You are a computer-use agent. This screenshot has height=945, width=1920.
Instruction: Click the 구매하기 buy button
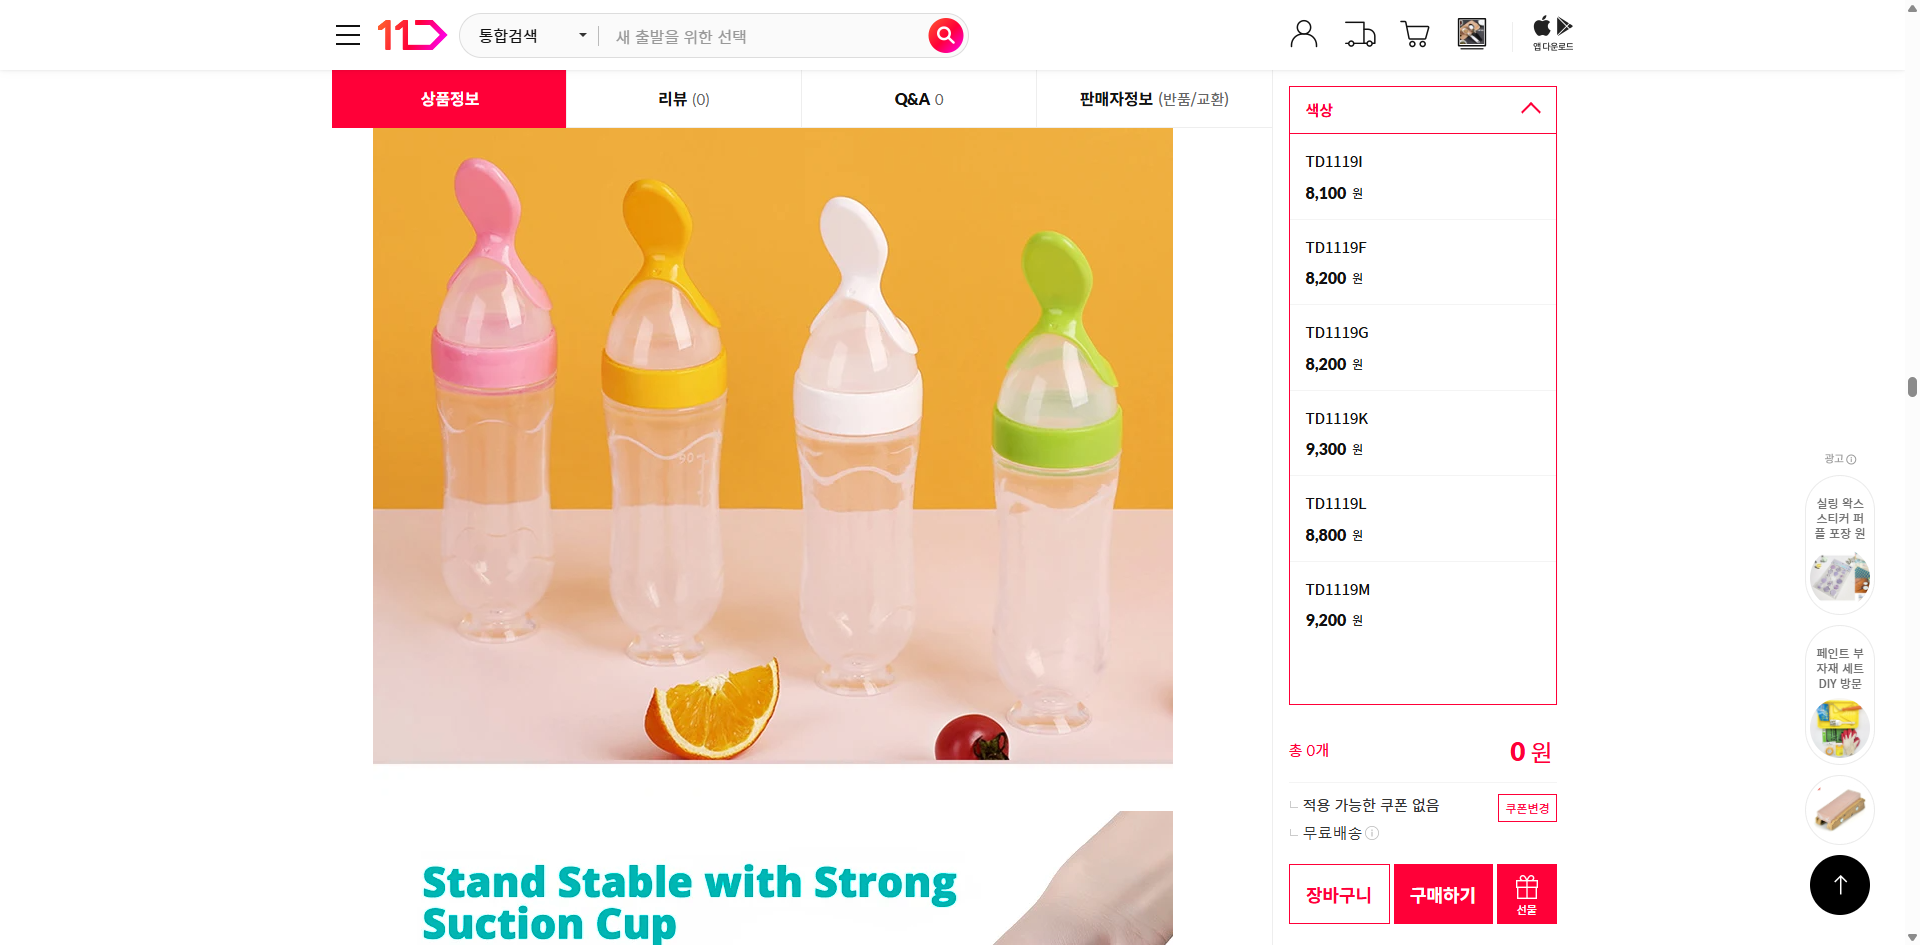1443,894
